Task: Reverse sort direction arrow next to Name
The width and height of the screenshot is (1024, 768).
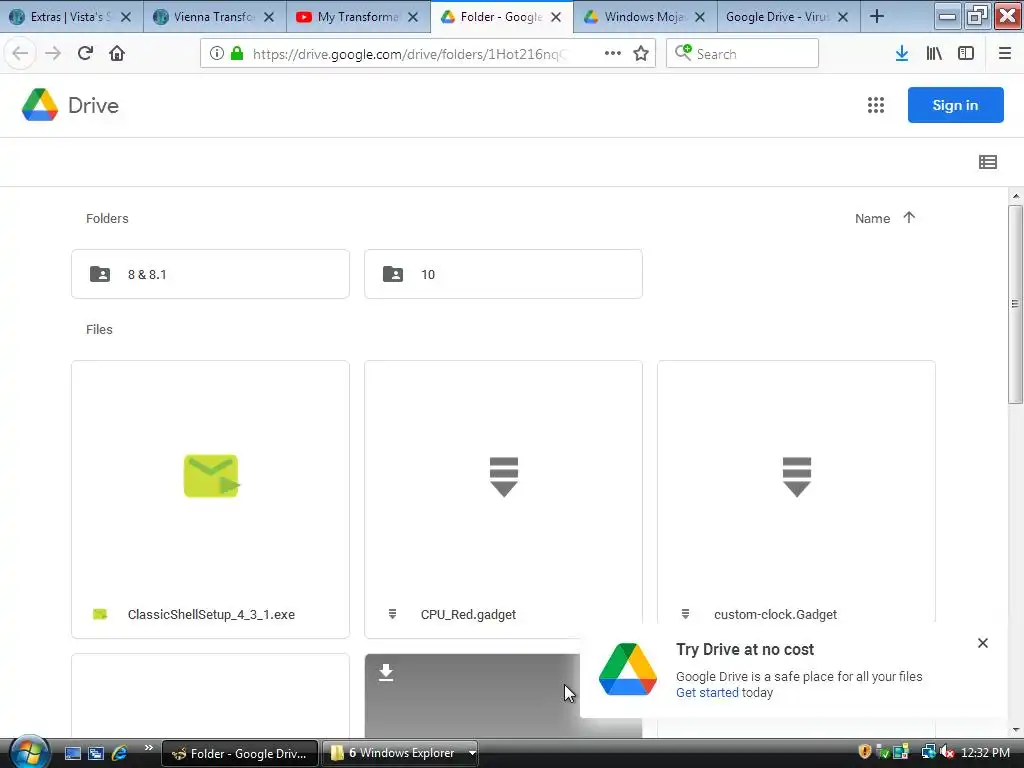Action: pos(909,217)
